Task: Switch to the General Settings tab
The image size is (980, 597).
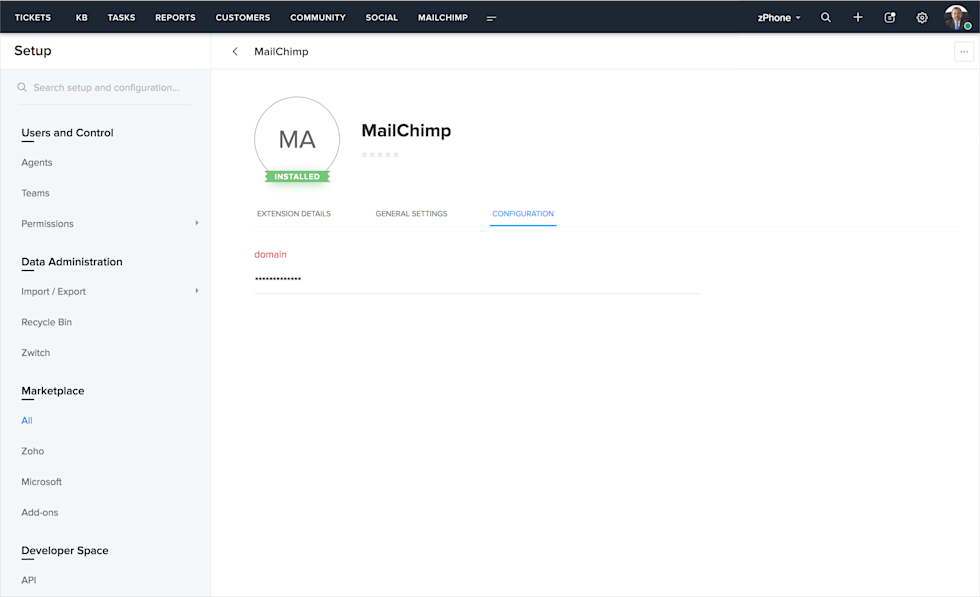Action: [x=411, y=213]
